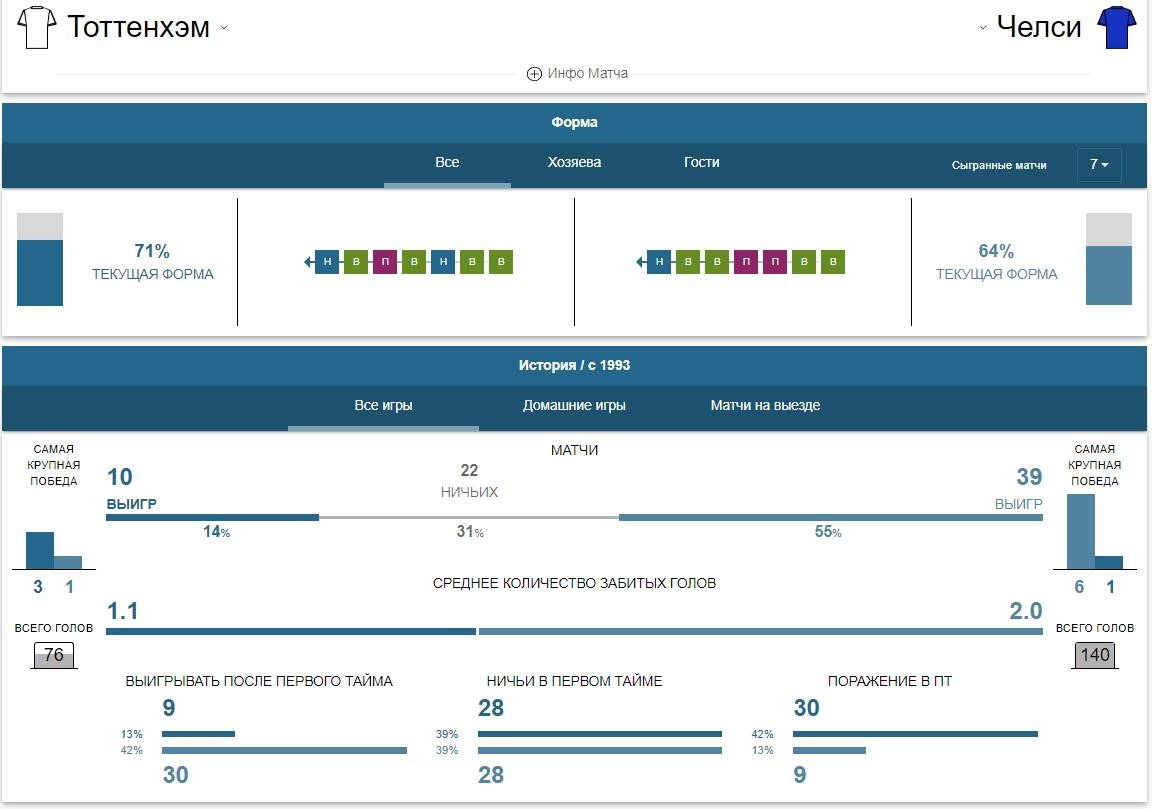Click Chelsea 64% ТЕКУЩАЯ ФОРМА text
1152x809 pixels.
[996, 262]
